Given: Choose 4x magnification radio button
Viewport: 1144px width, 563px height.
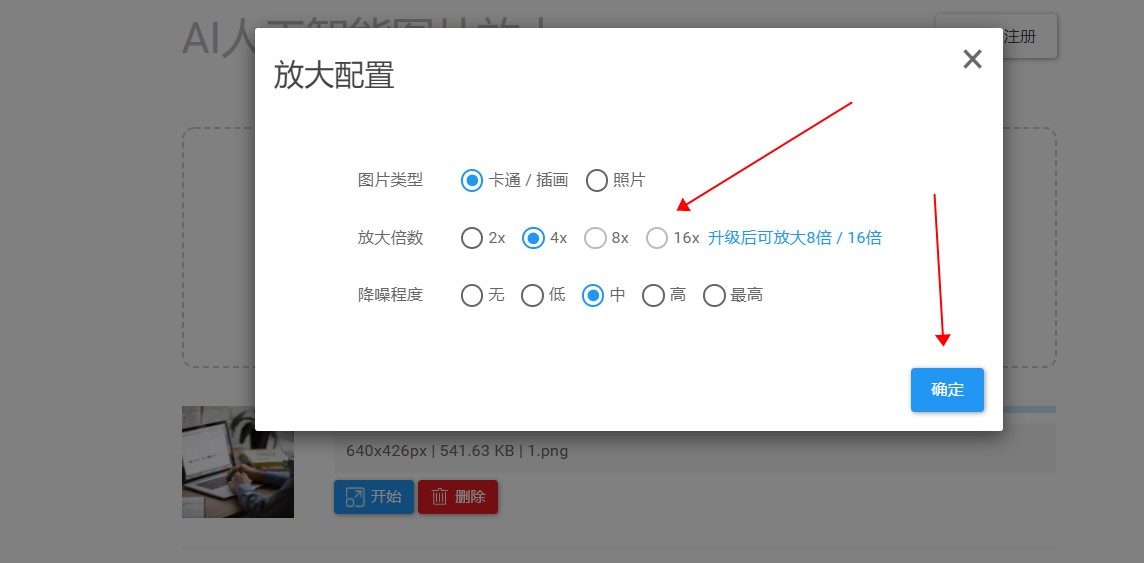Looking at the screenshot, I should coord(534,238).
